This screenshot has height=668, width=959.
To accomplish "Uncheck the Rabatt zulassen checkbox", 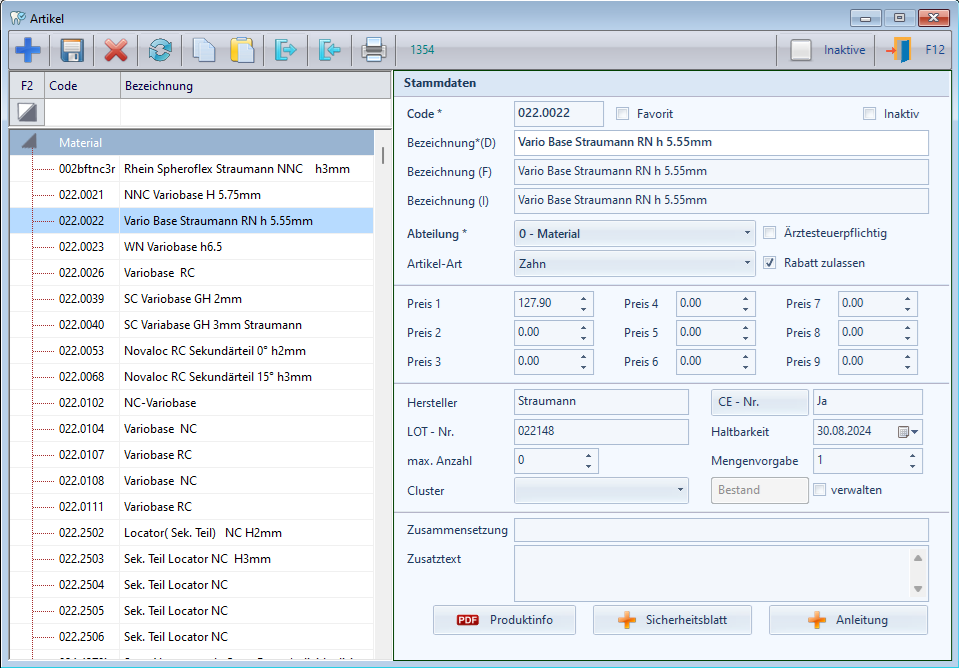I will [770, 263].
